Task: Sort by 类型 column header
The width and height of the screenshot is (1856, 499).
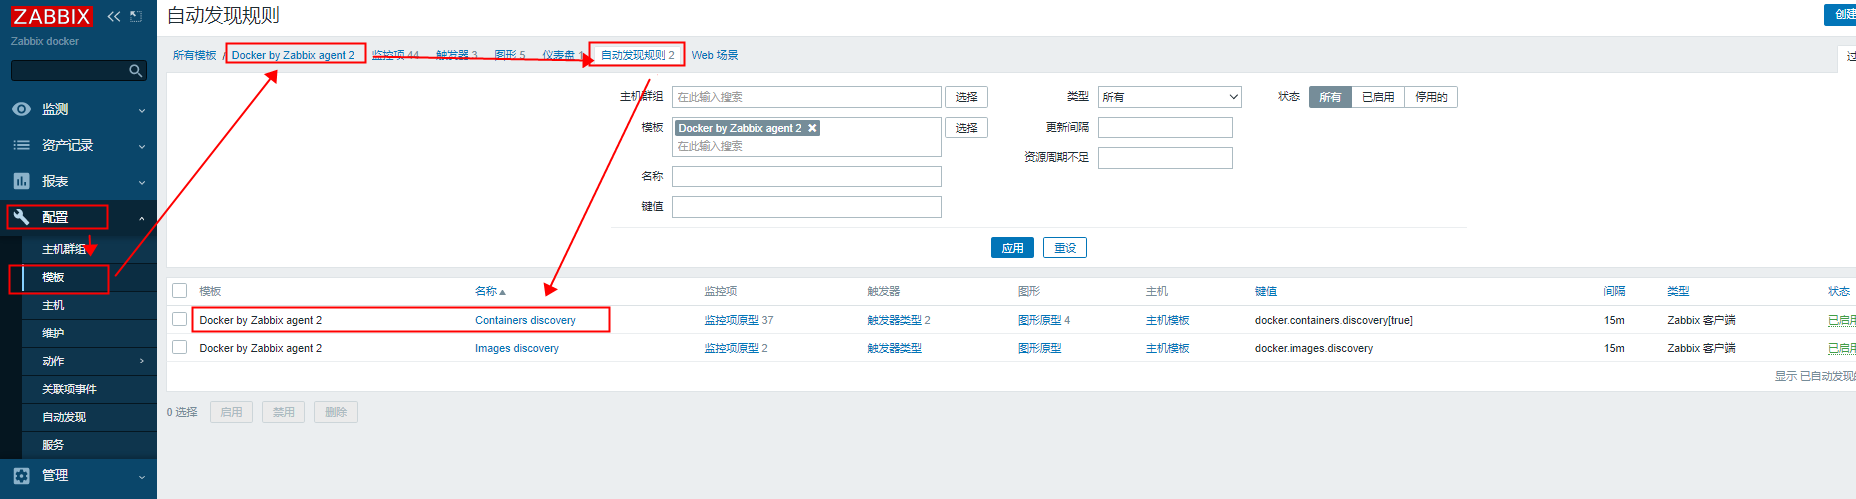Action: 1678,291
